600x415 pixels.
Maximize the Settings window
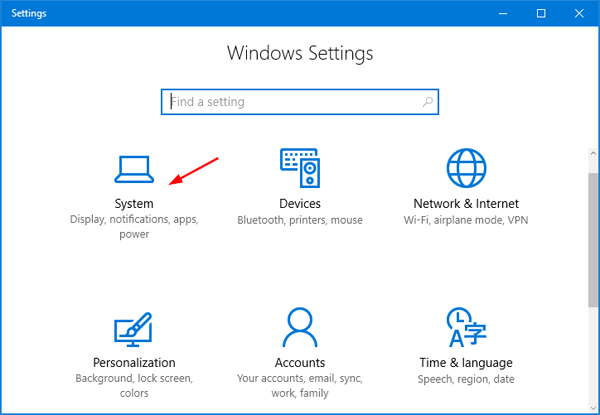tap(541, 13)
